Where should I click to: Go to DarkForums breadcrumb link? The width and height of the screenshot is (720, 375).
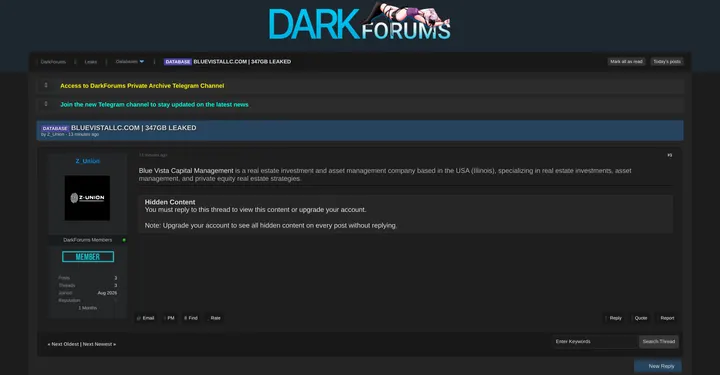53,62
